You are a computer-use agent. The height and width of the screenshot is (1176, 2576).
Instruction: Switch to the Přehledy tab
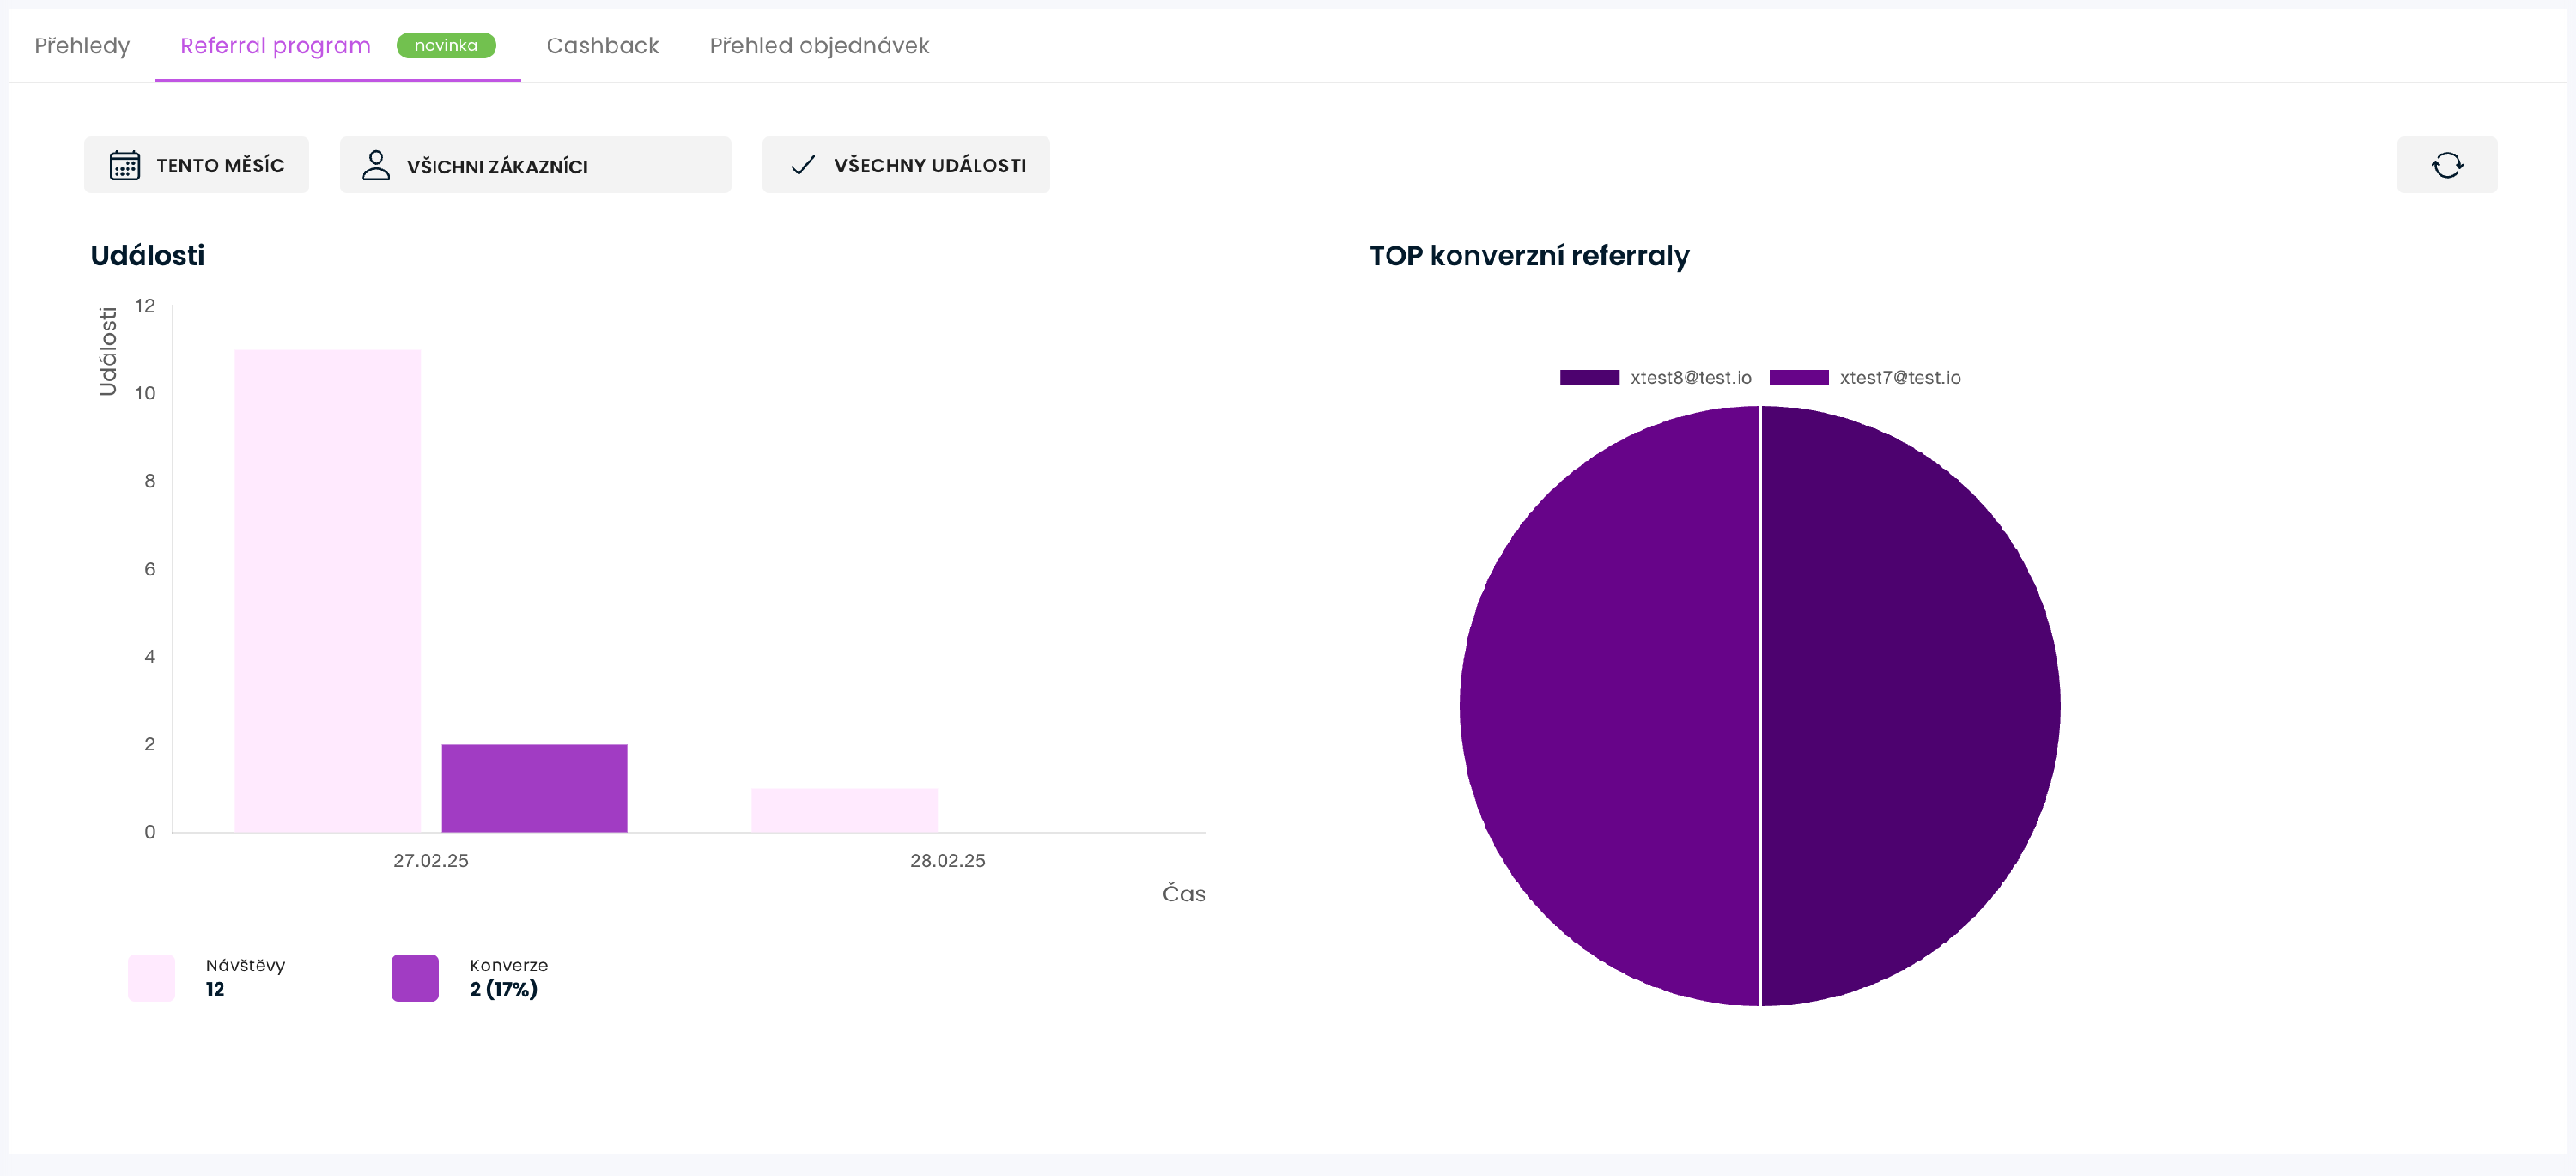82,45
